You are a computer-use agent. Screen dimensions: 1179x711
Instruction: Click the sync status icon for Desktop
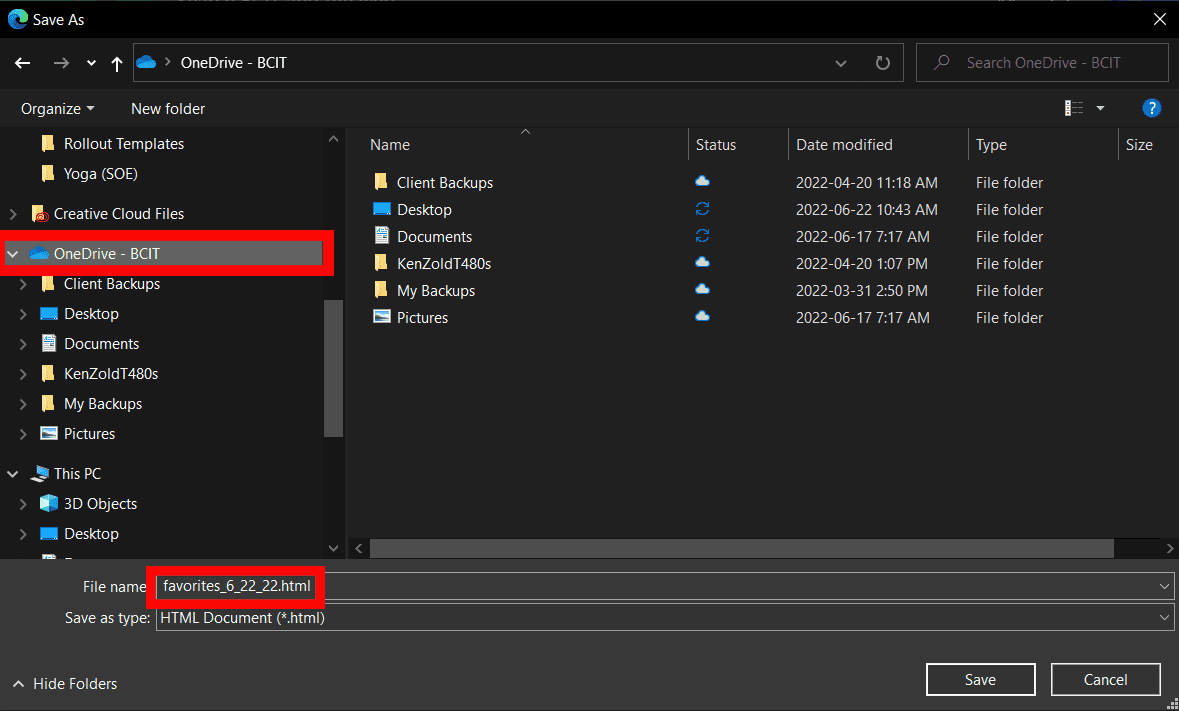click(x=702, y=209)
